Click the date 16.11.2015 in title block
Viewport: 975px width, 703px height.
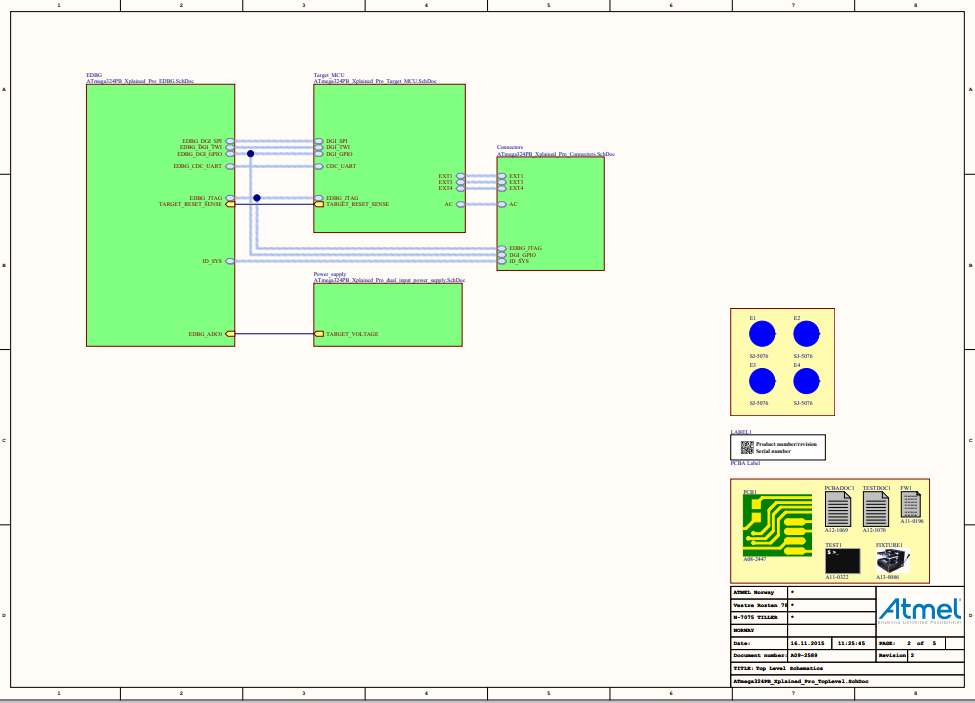click(x=807, y=643)
